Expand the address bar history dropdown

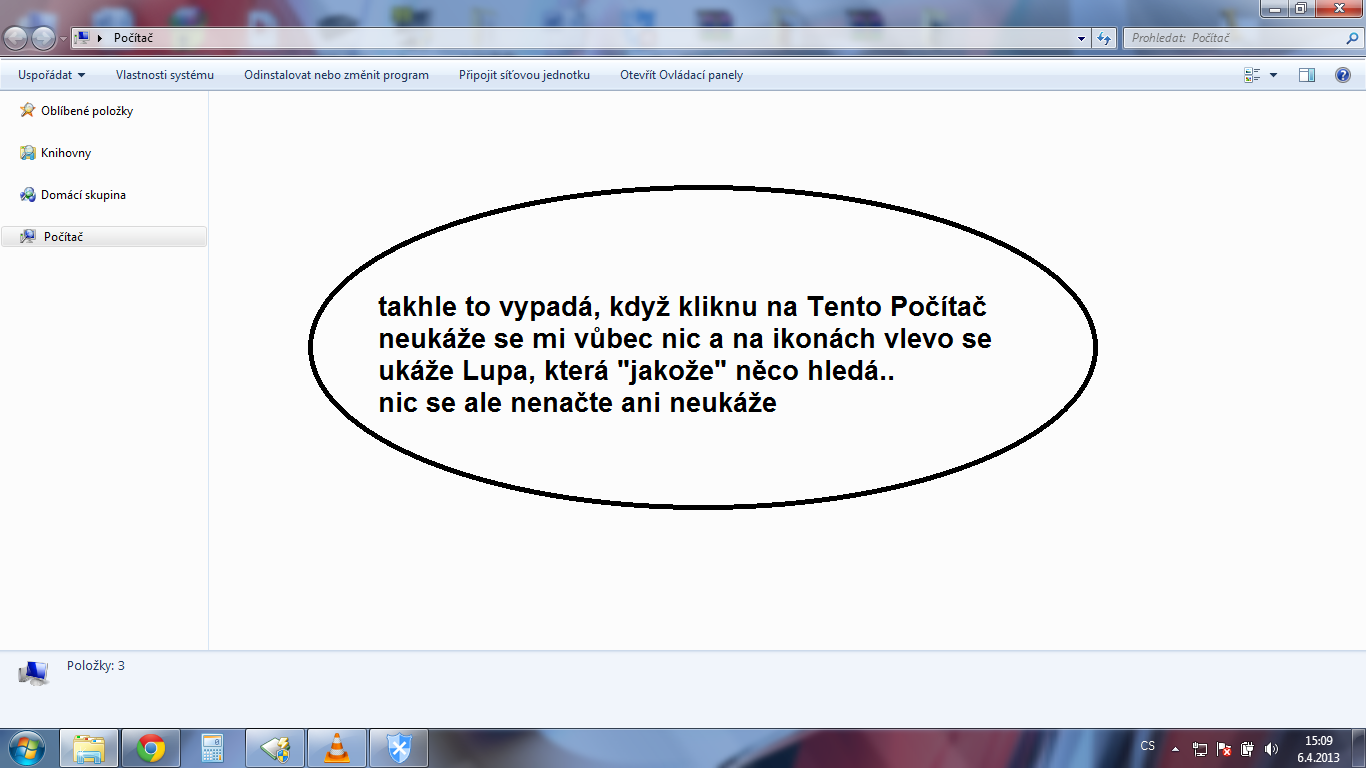1082,38
